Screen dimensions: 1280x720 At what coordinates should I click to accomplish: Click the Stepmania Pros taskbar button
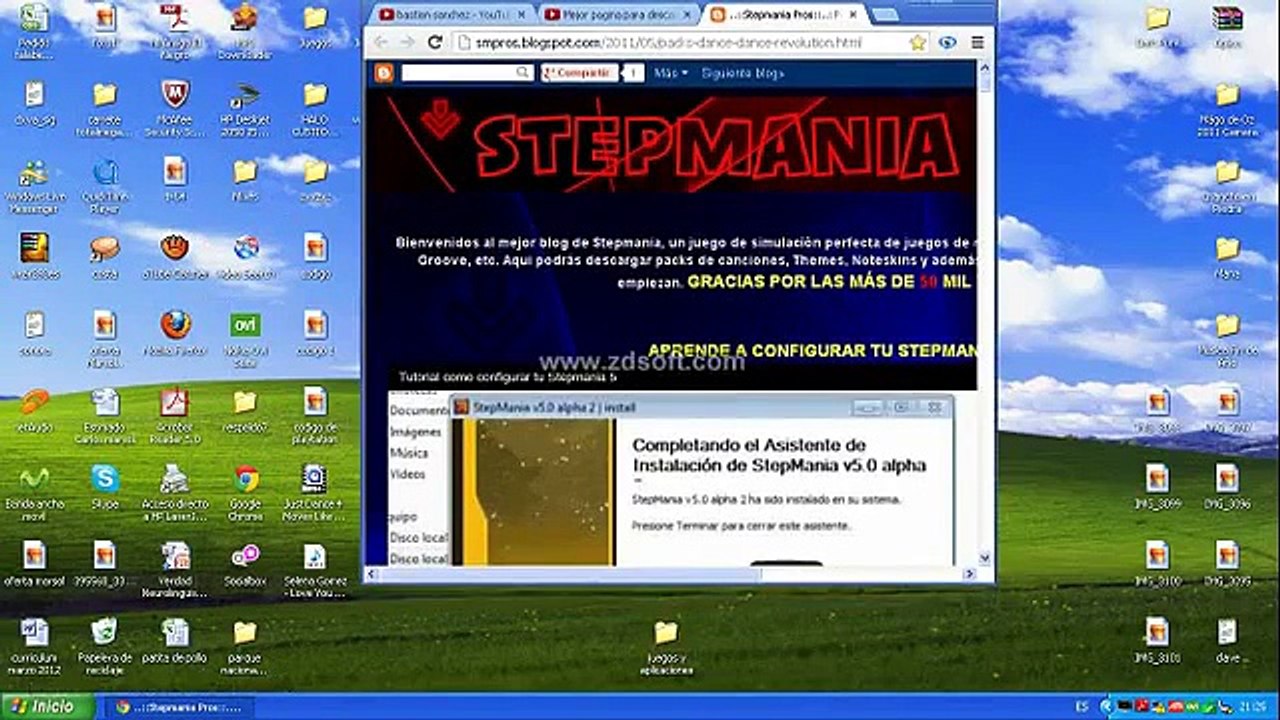180,707
